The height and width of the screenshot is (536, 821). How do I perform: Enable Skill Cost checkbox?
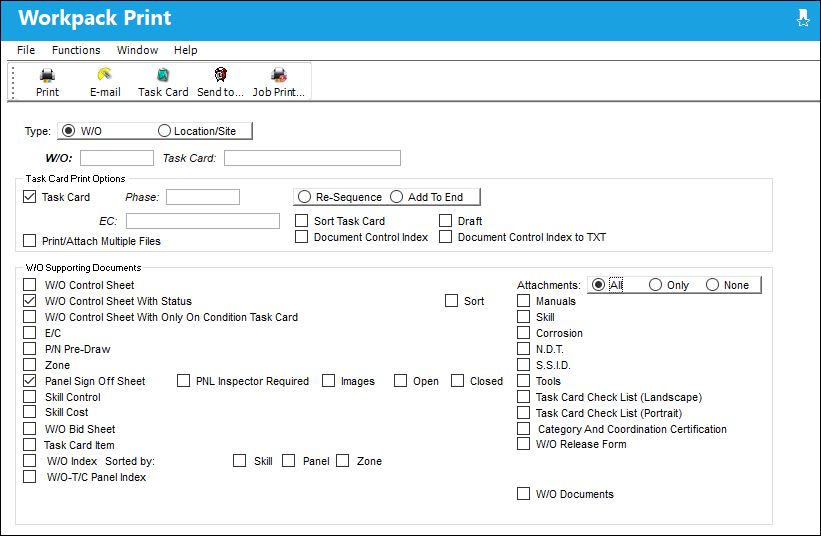coord(30,412)
